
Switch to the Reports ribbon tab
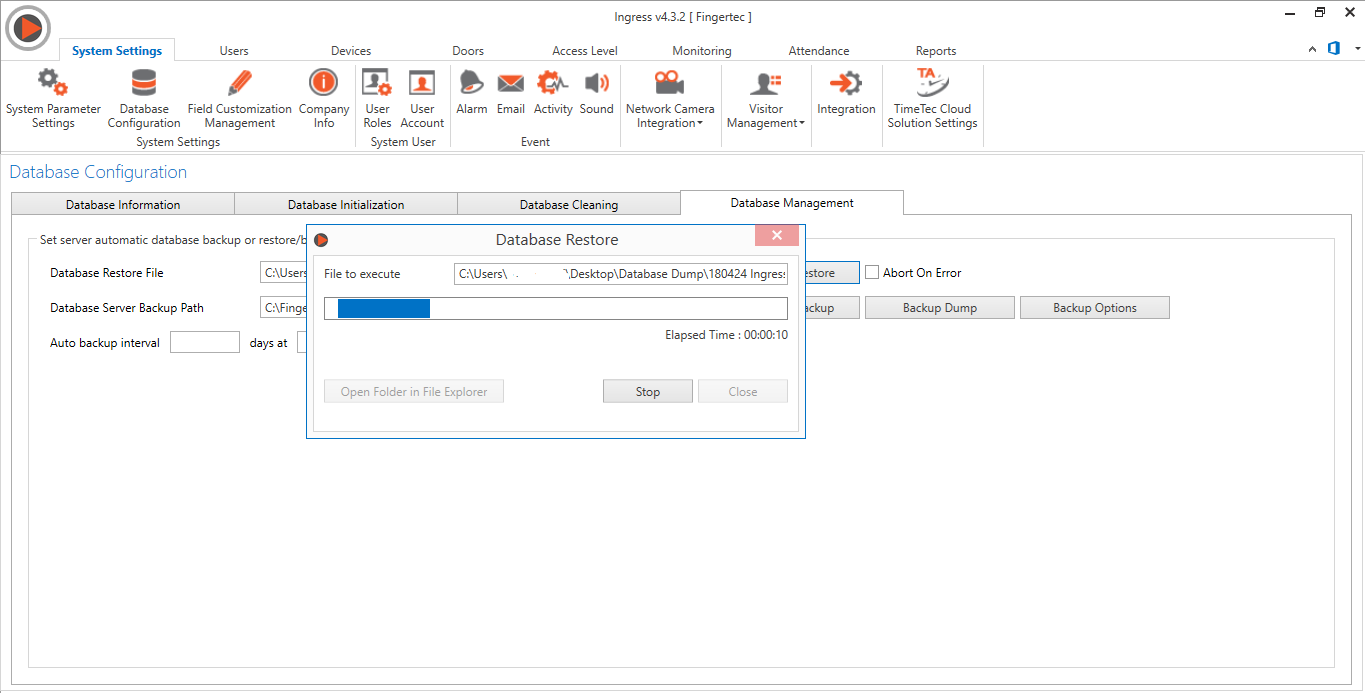click(x=936, y=51)
